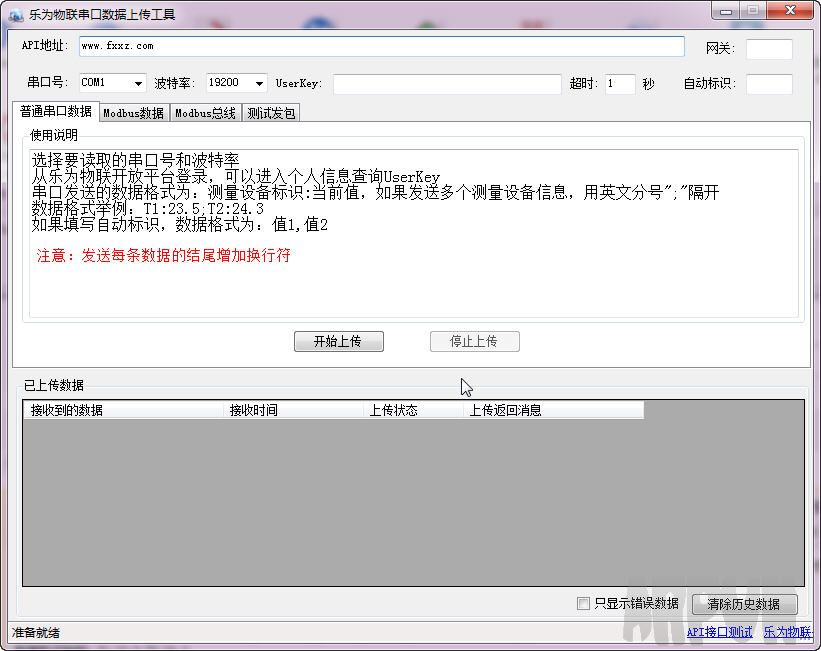Image resolution: width=821 pixels, height=651 pixels.
Task: Open the 测试发包 tab
Action: [x=270, y=113]
